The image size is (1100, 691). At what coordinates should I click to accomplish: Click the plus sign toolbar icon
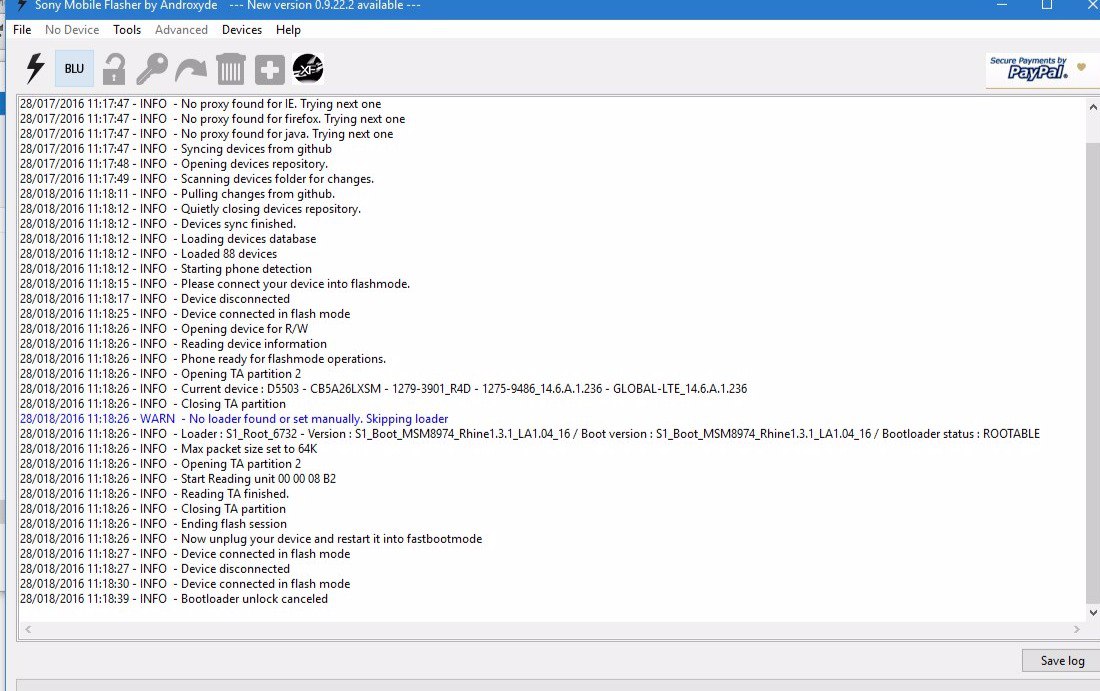(269, 69)
